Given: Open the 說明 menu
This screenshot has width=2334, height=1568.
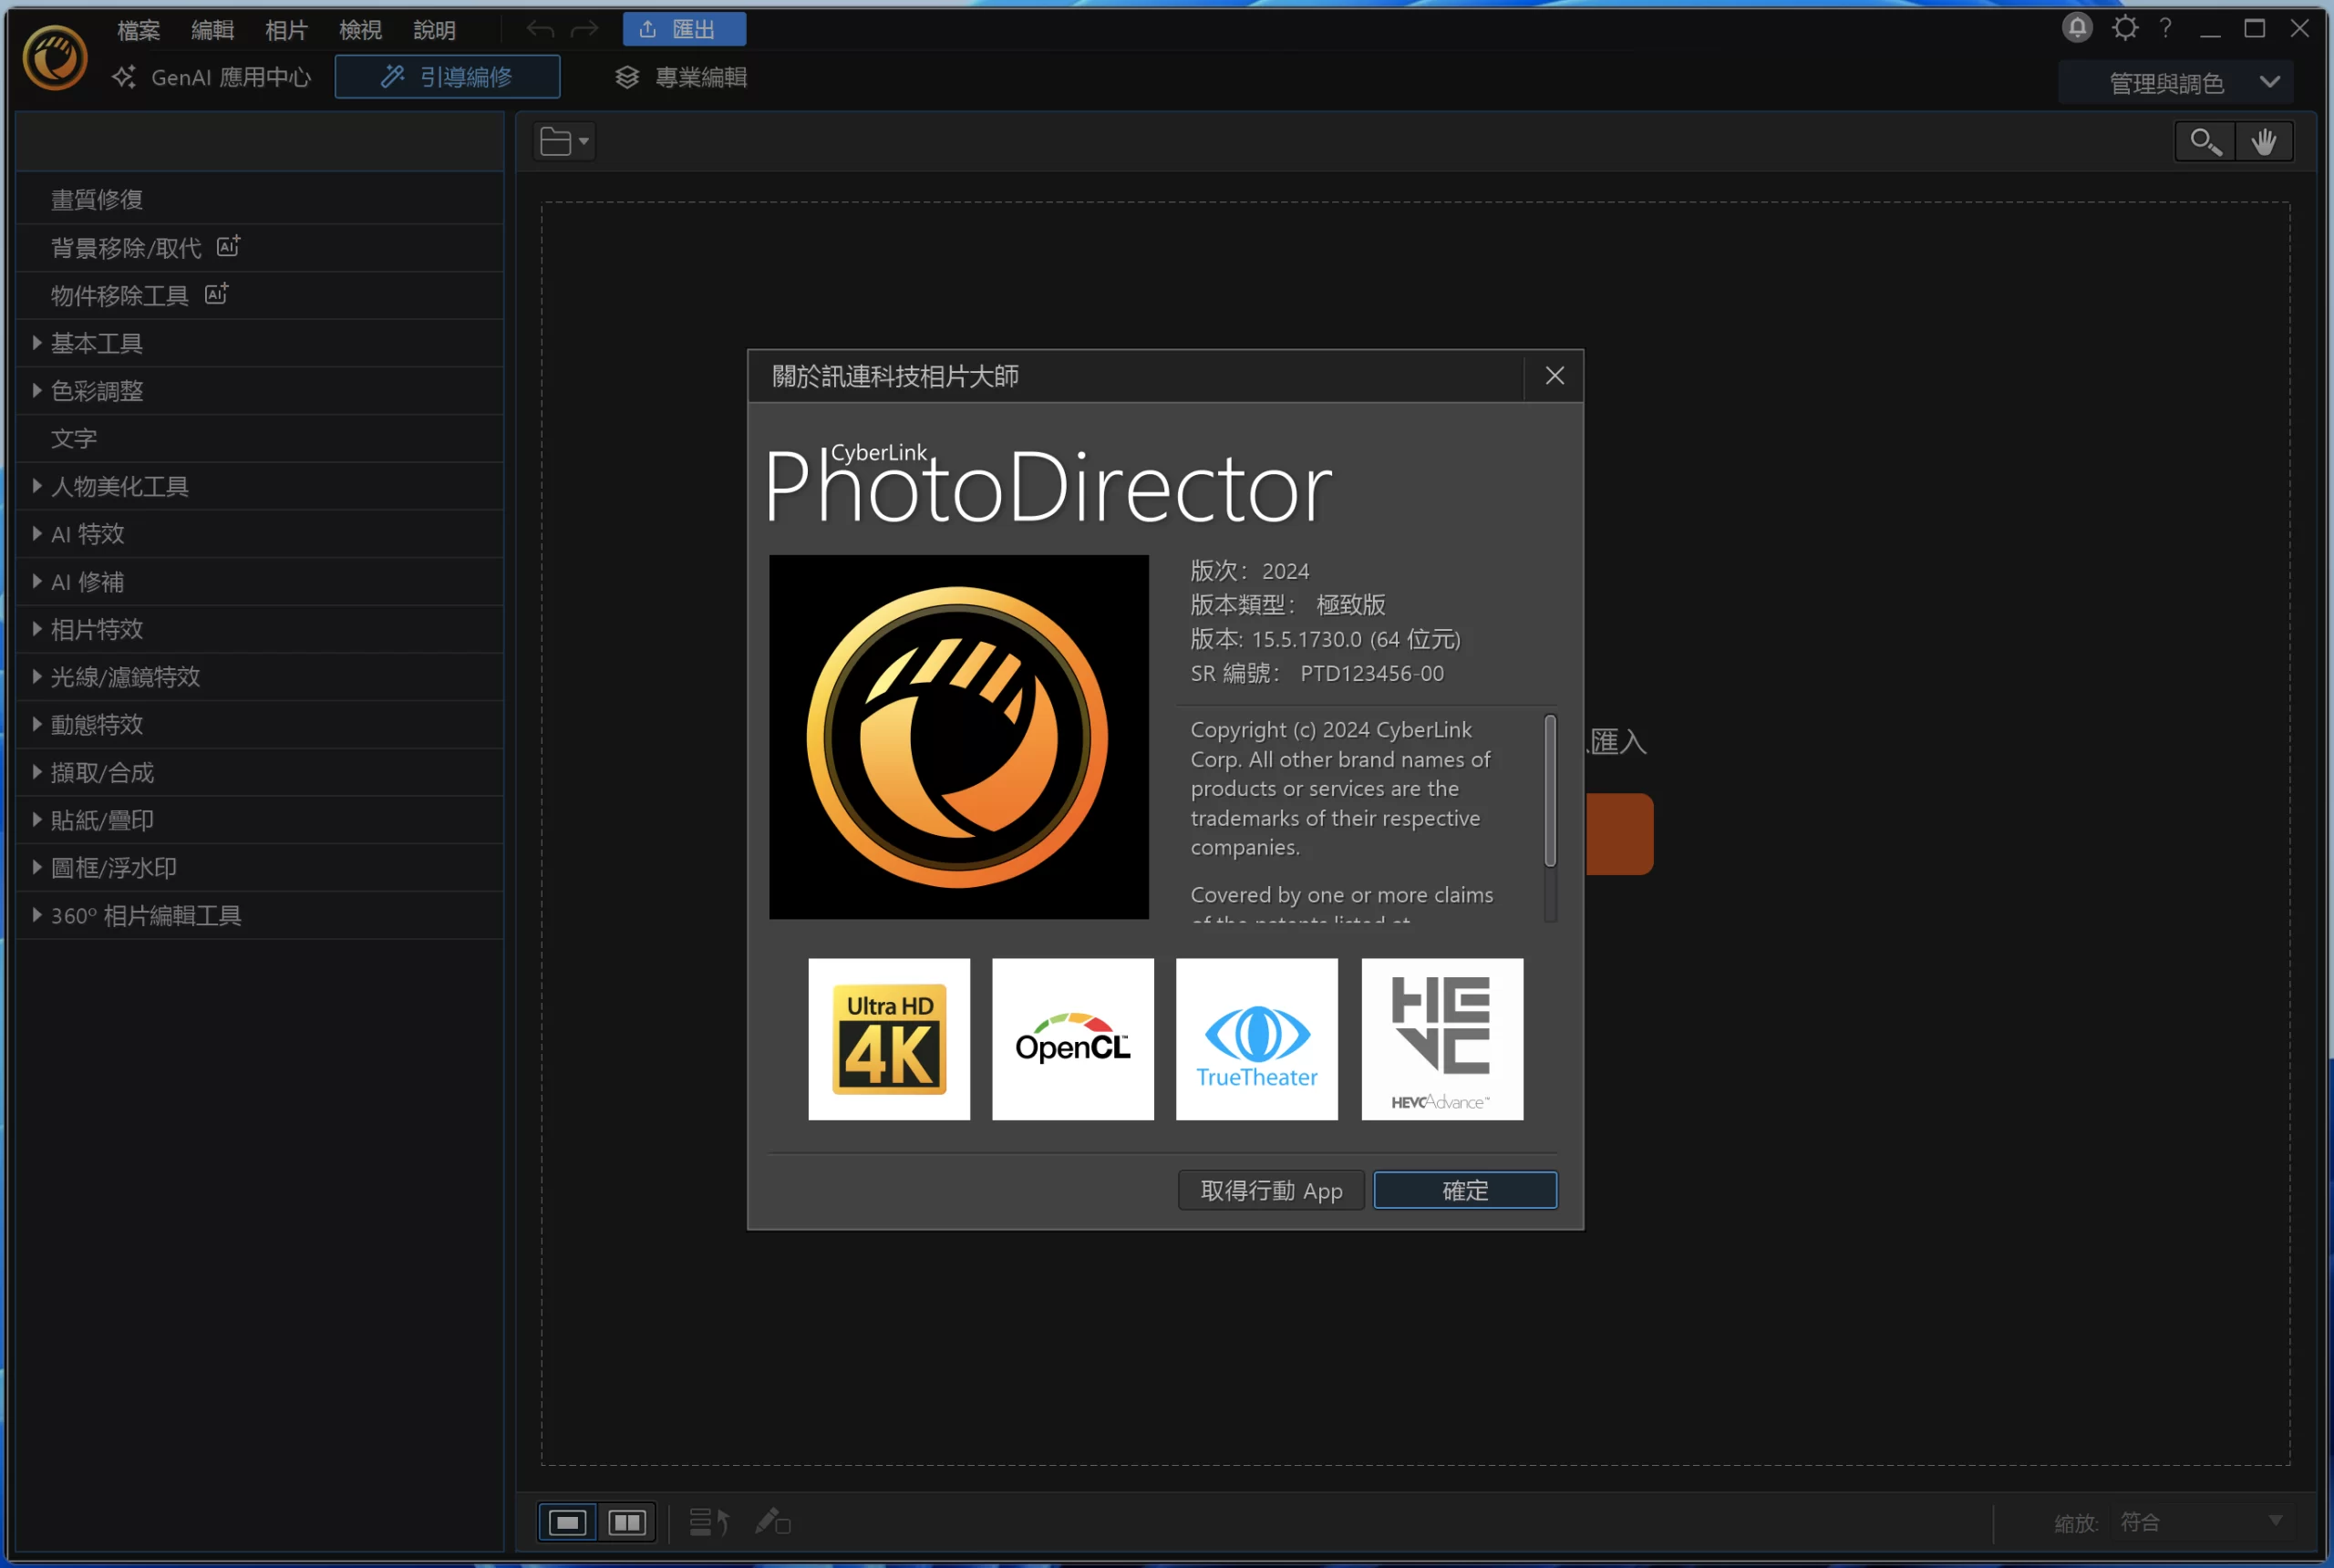Looking at the screenshot, I should [x=434, y=30].
